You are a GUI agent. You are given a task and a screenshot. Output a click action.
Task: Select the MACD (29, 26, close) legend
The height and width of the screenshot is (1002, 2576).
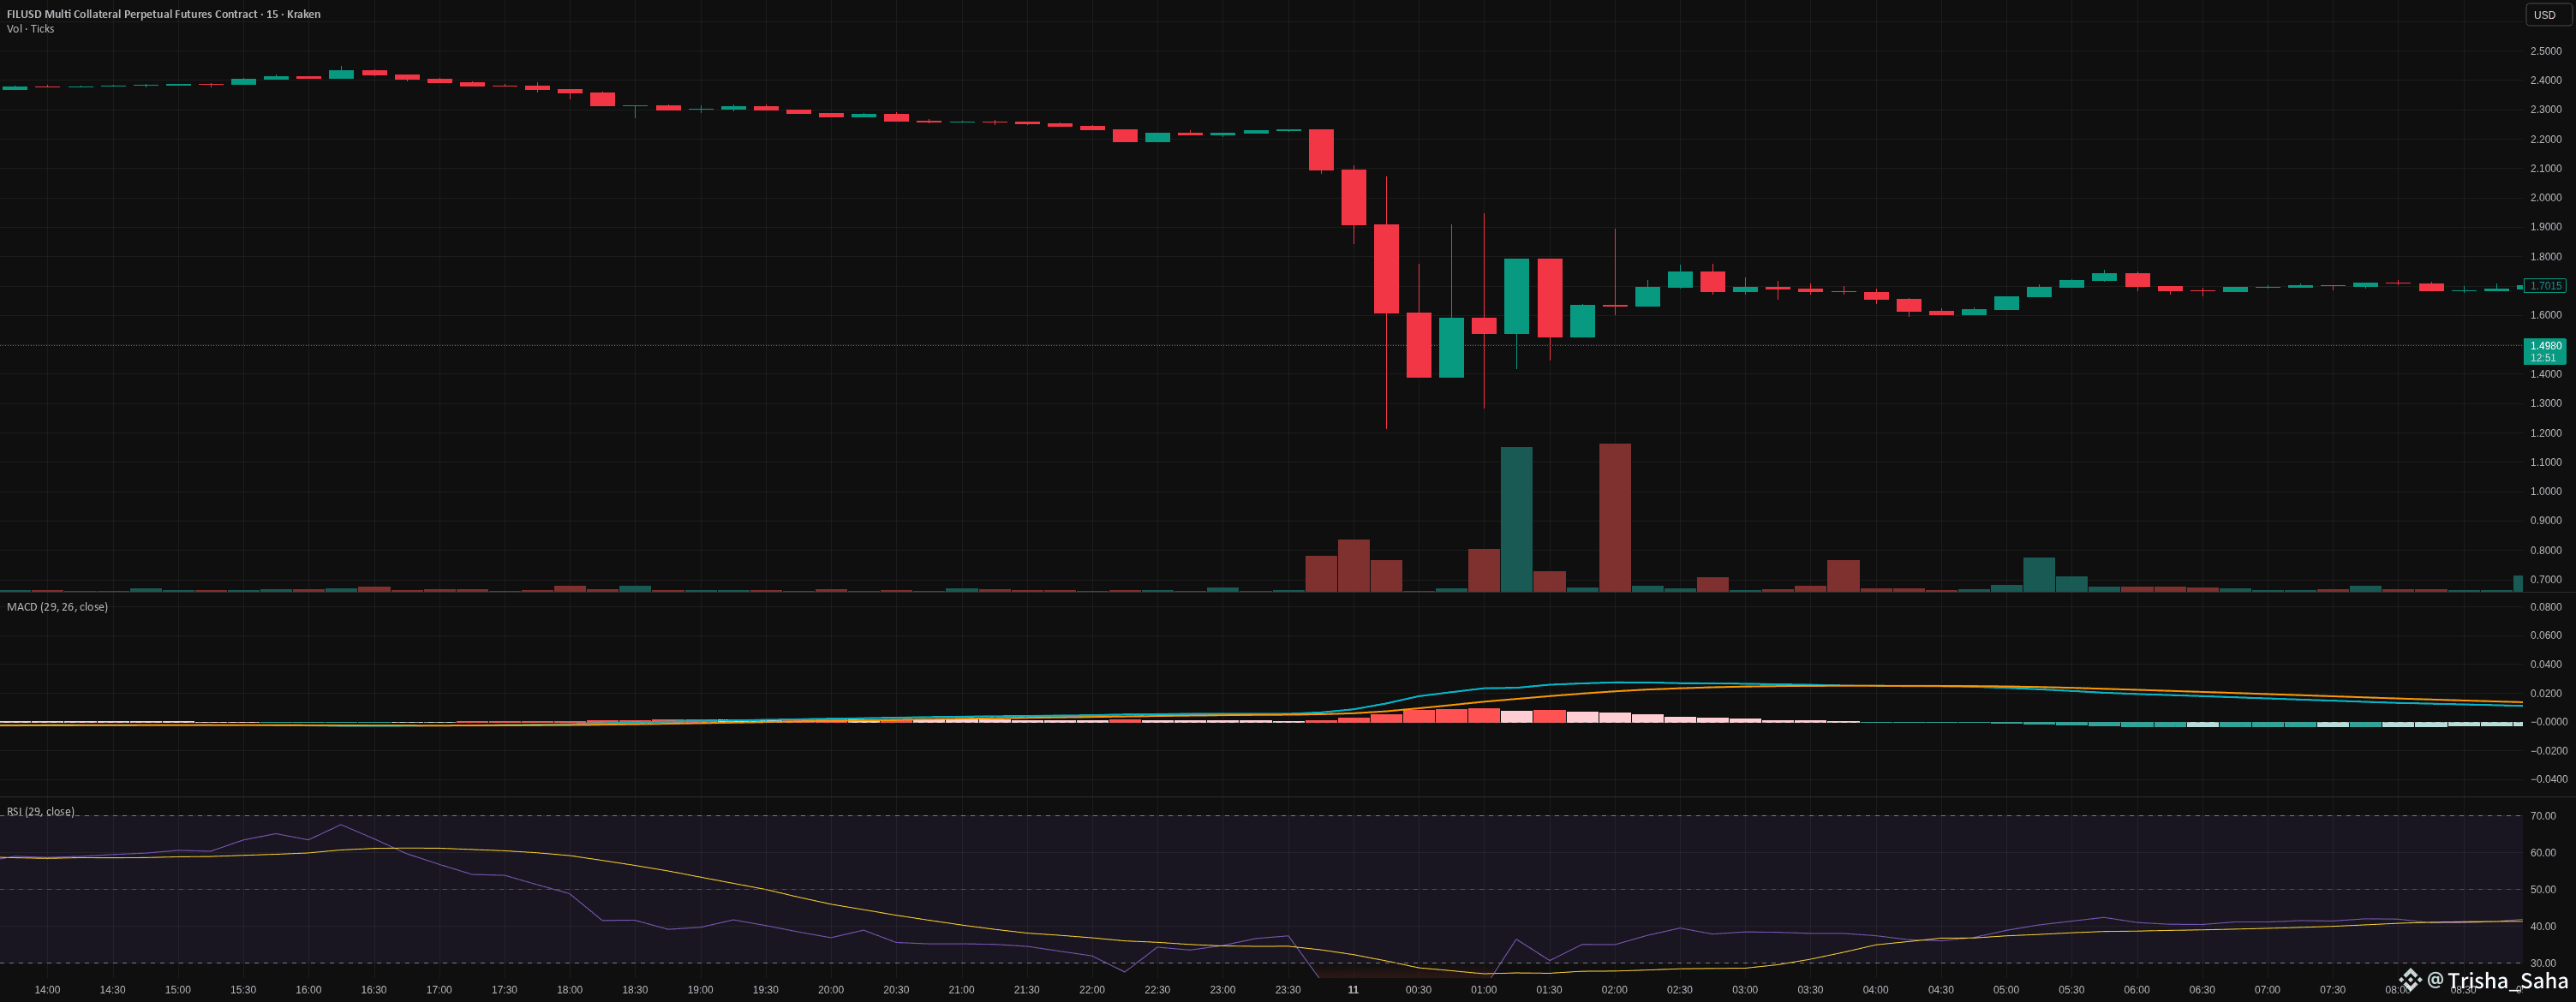tap(57, 607)
